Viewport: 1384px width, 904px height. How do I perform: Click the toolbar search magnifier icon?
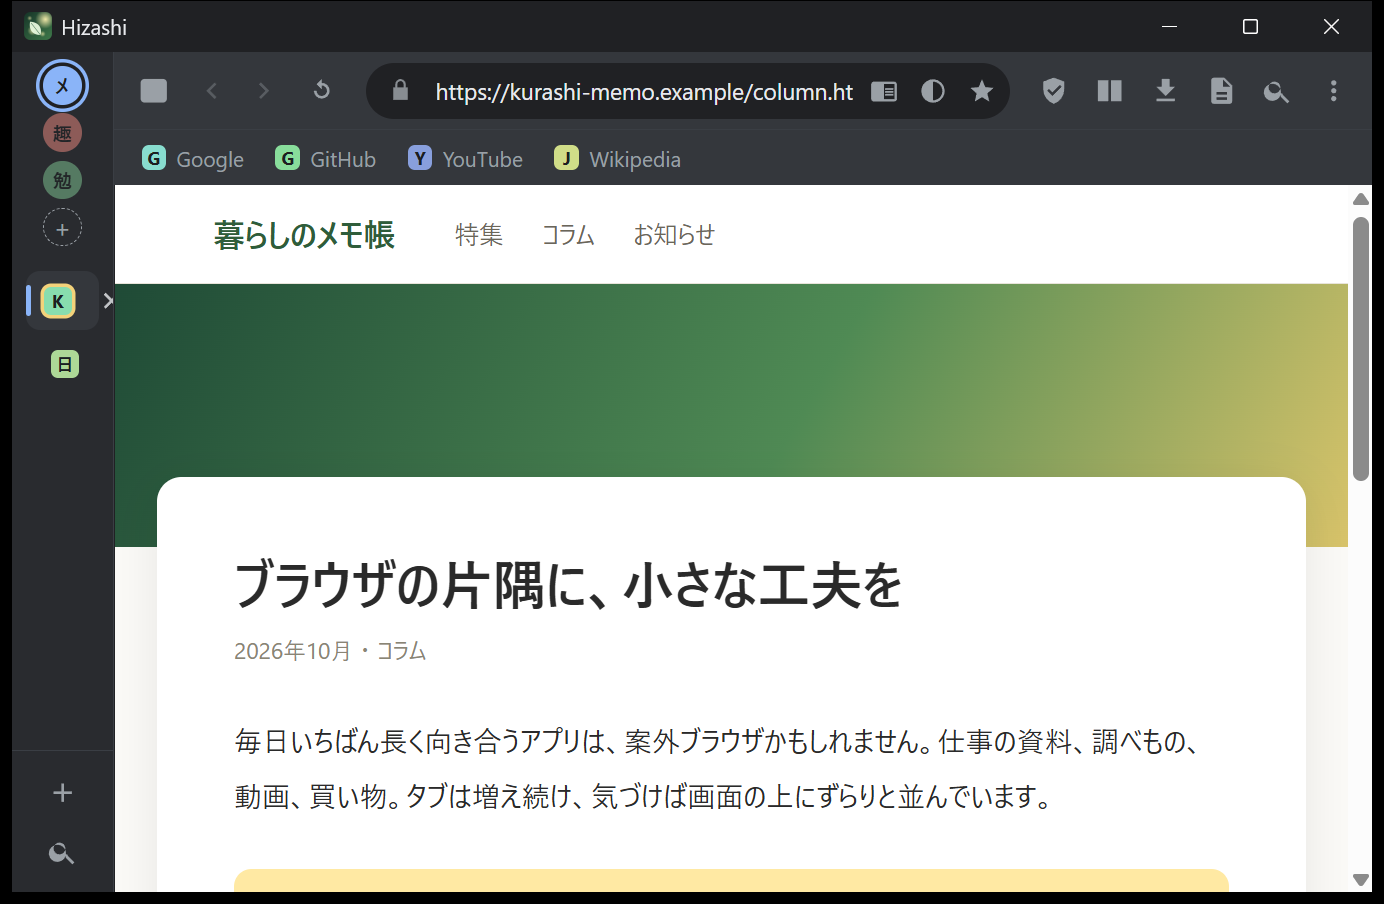[1276, 92]
